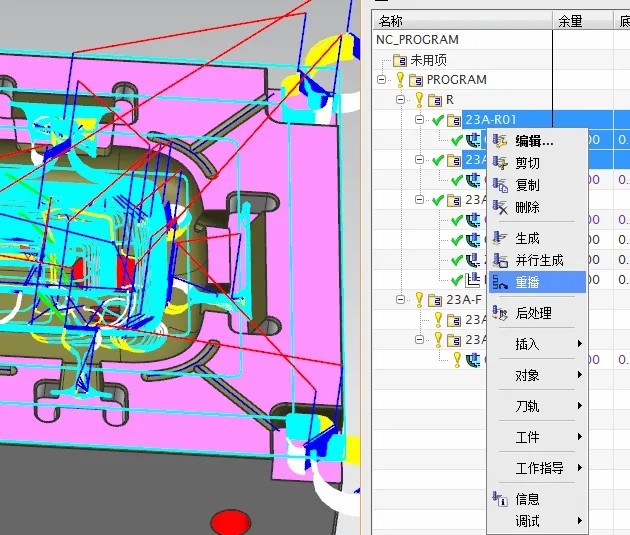The height and width of the screenshot is (535, 630).
Task: Click the Copy (复制) icon in context menu
Action: point(500,185)
